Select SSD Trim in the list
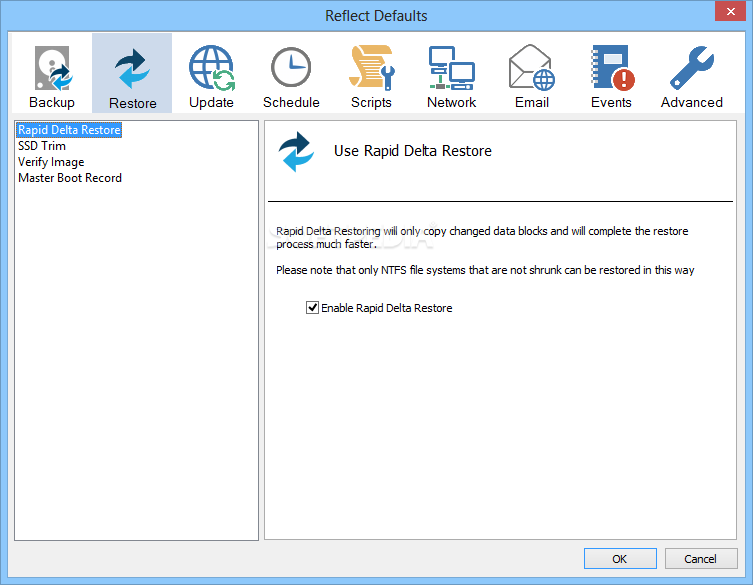 click(42, 146)
